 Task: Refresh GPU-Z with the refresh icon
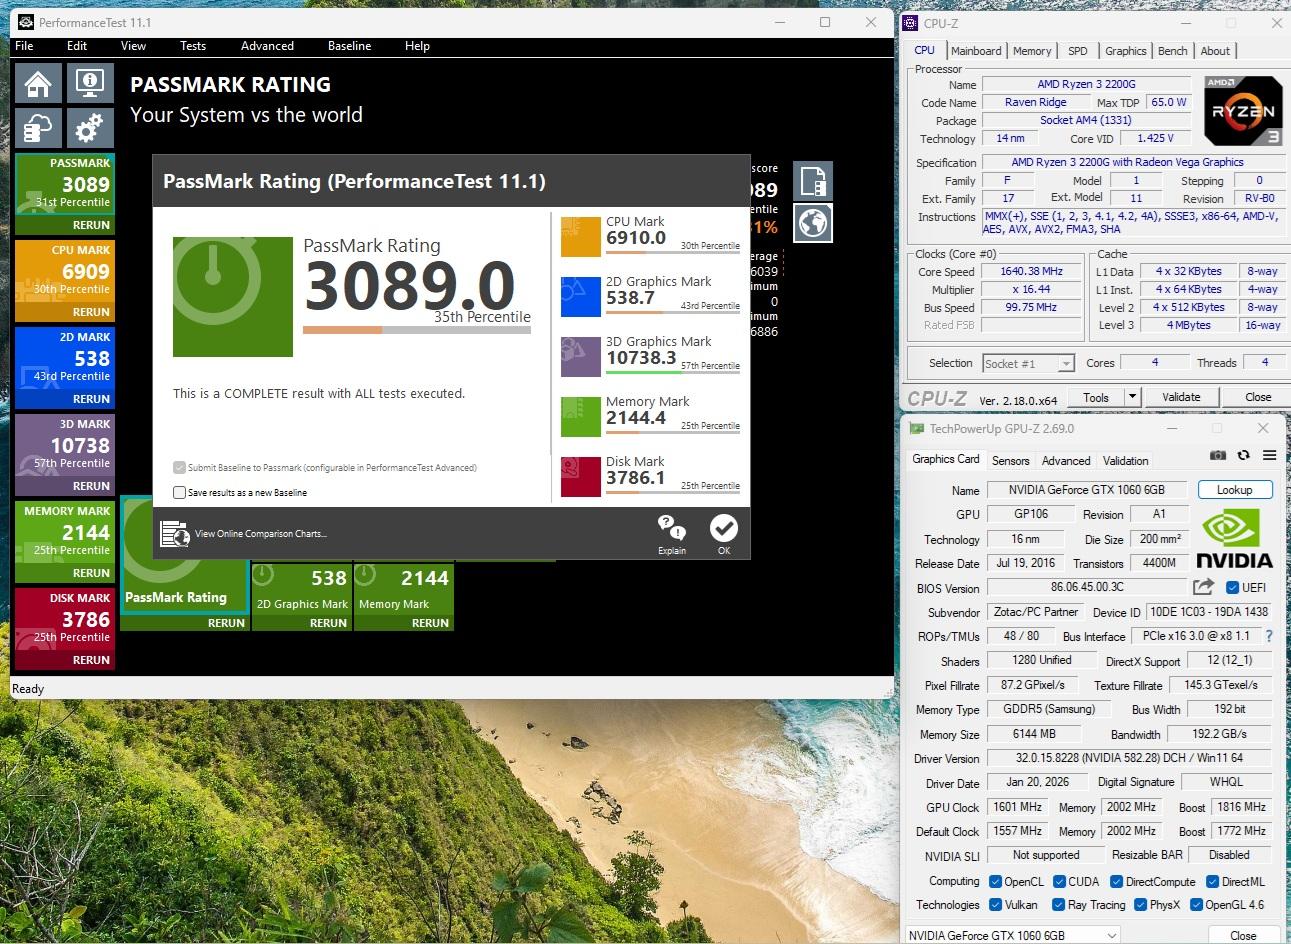coord(1243,455)
